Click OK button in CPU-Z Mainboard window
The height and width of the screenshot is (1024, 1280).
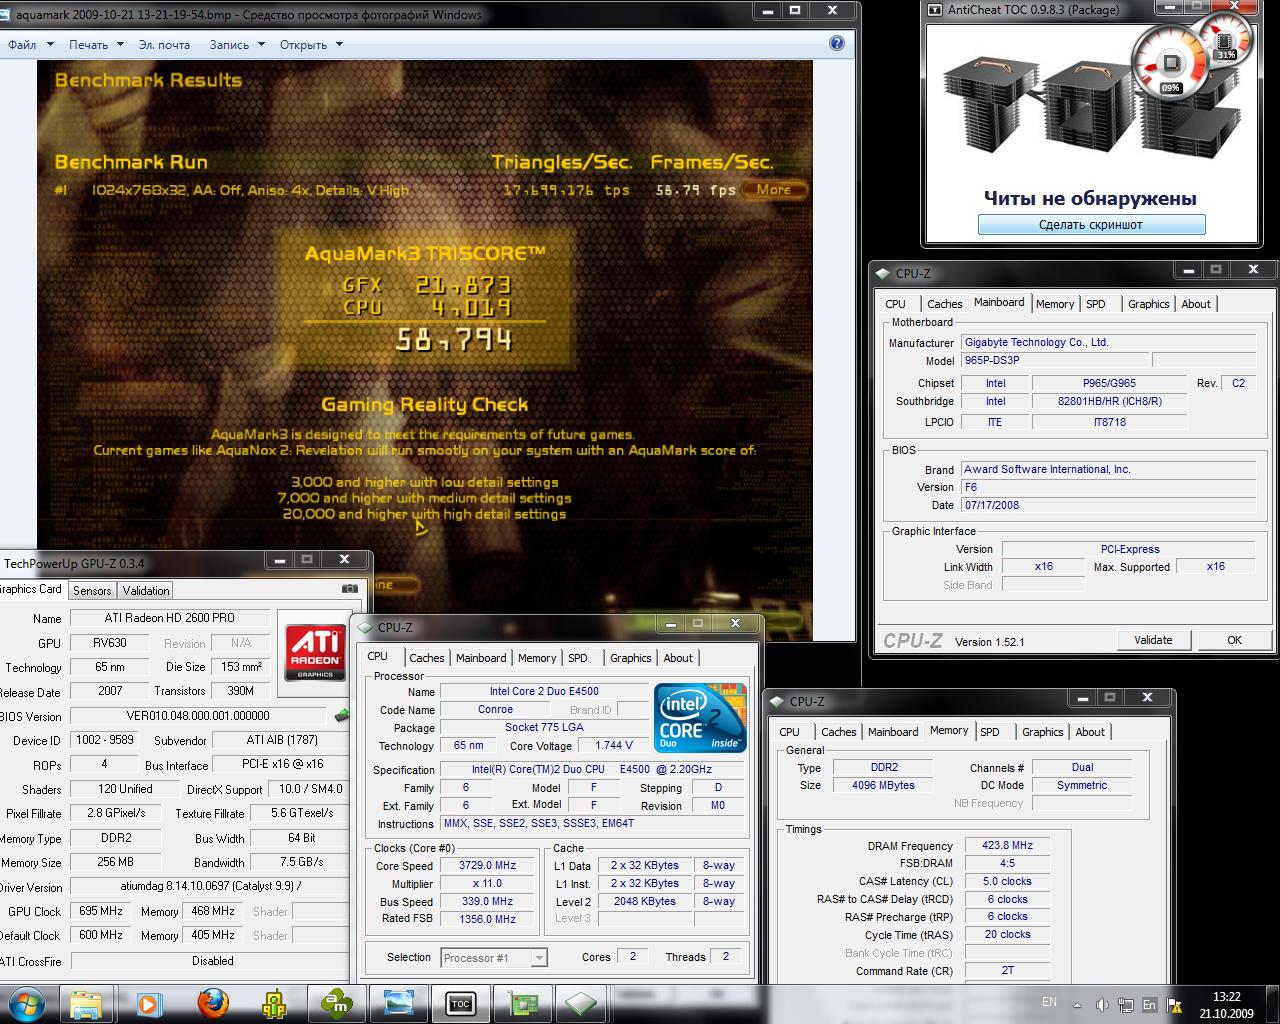coord(1234,640)
